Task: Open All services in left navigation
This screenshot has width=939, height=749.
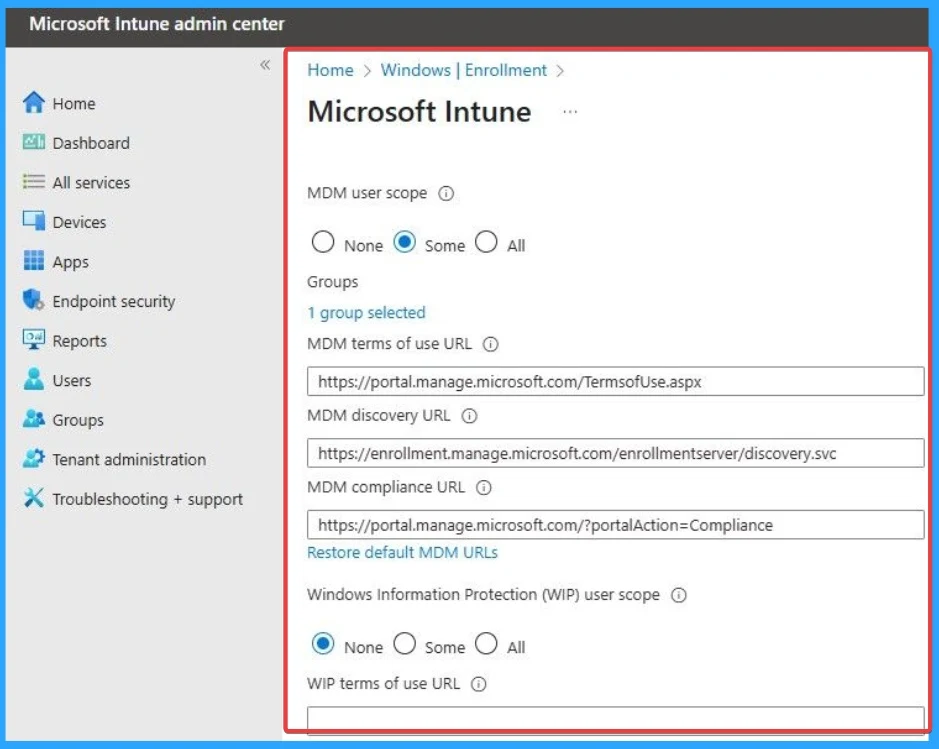Action: (91, 183)
